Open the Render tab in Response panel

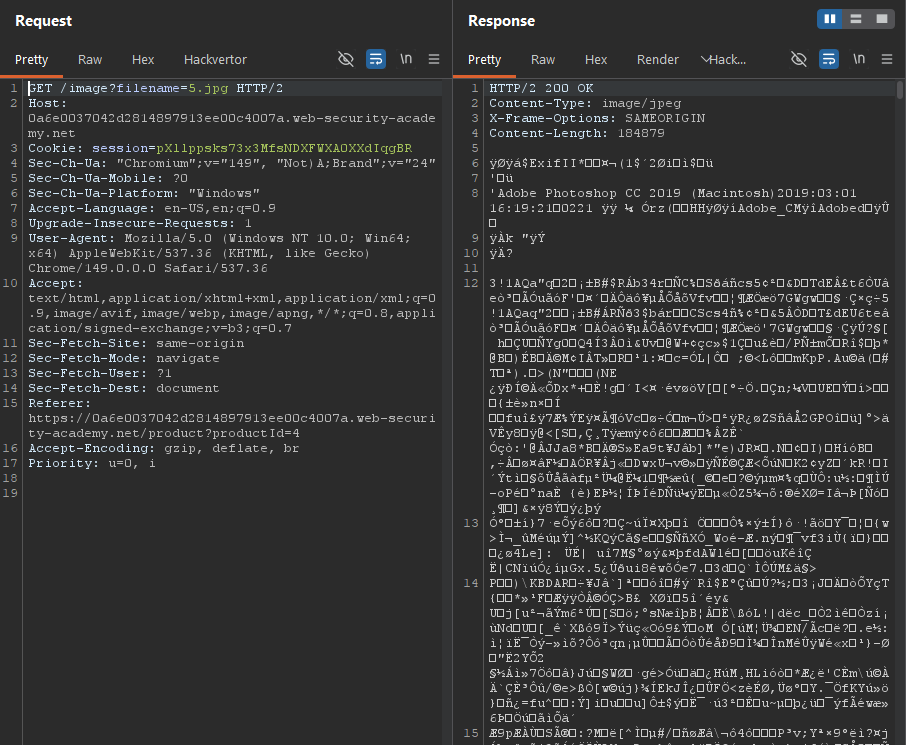click(658, 60)
